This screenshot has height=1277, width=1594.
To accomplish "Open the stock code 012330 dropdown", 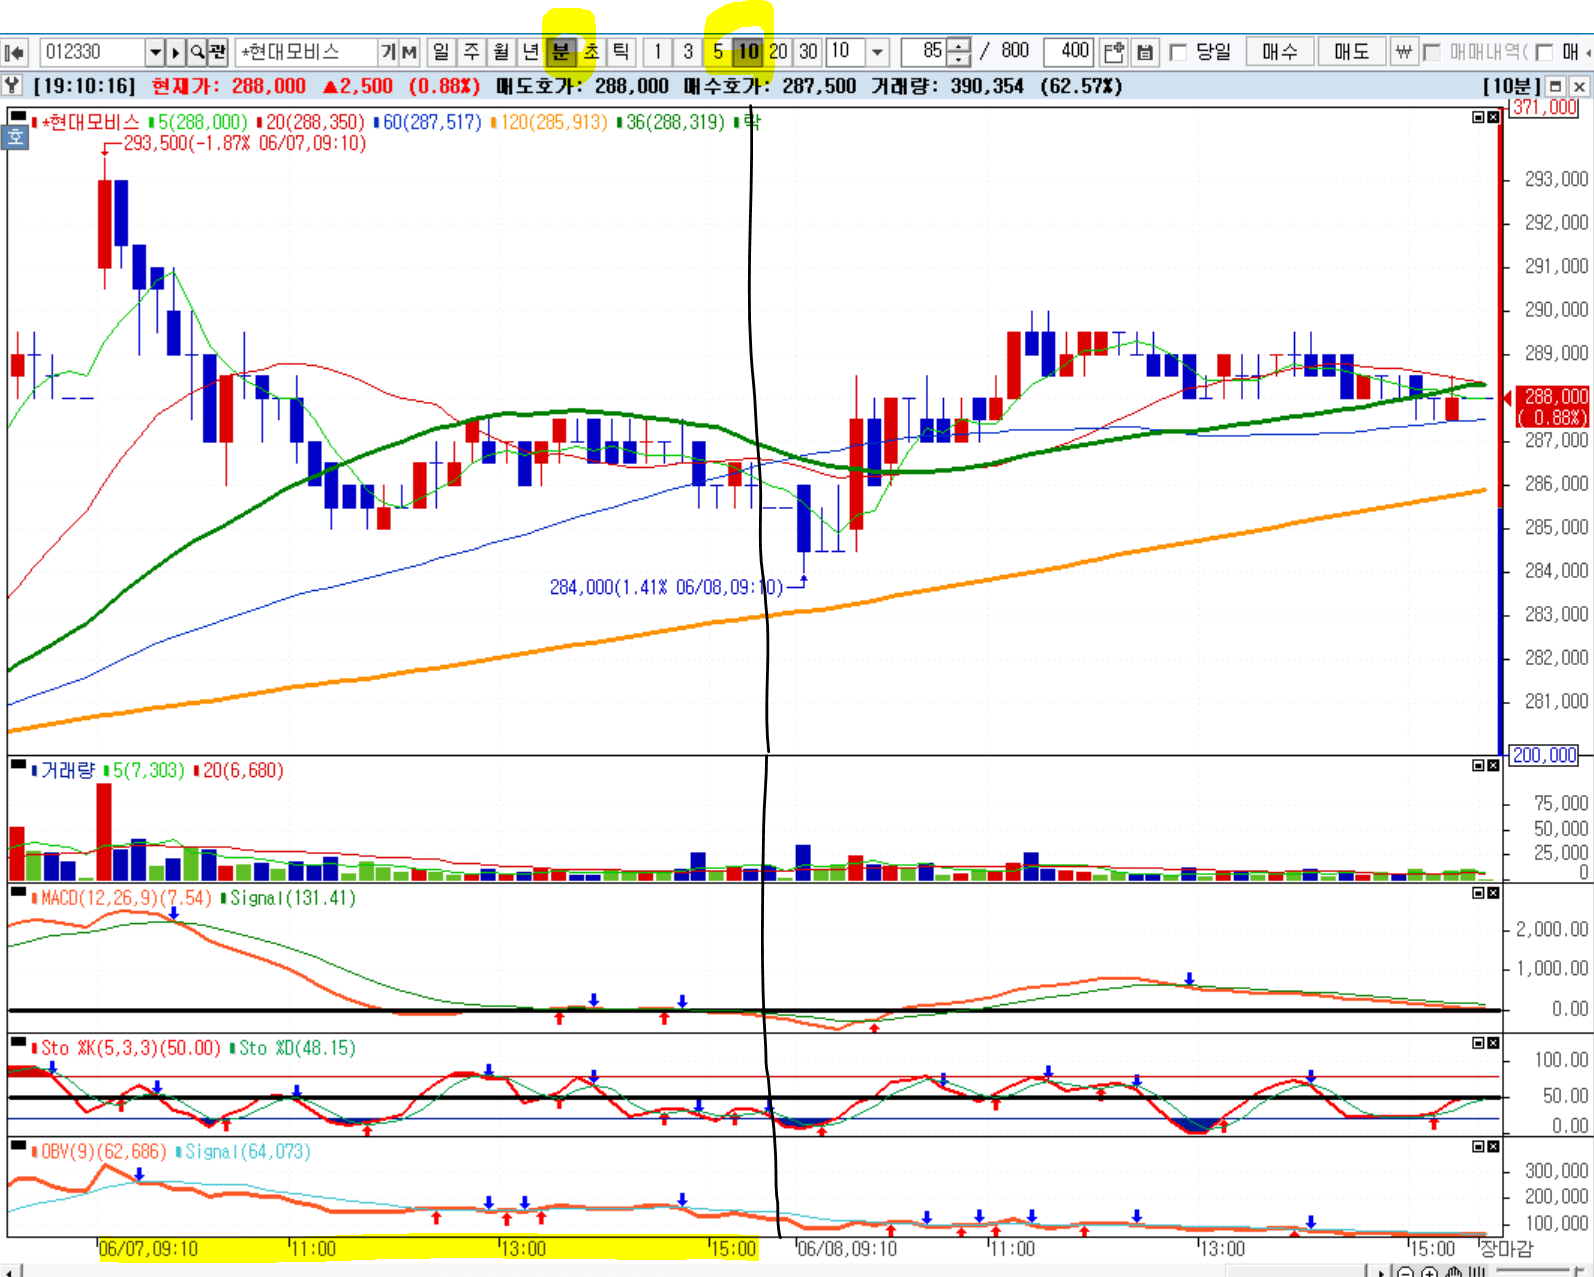I will (155, 52).
